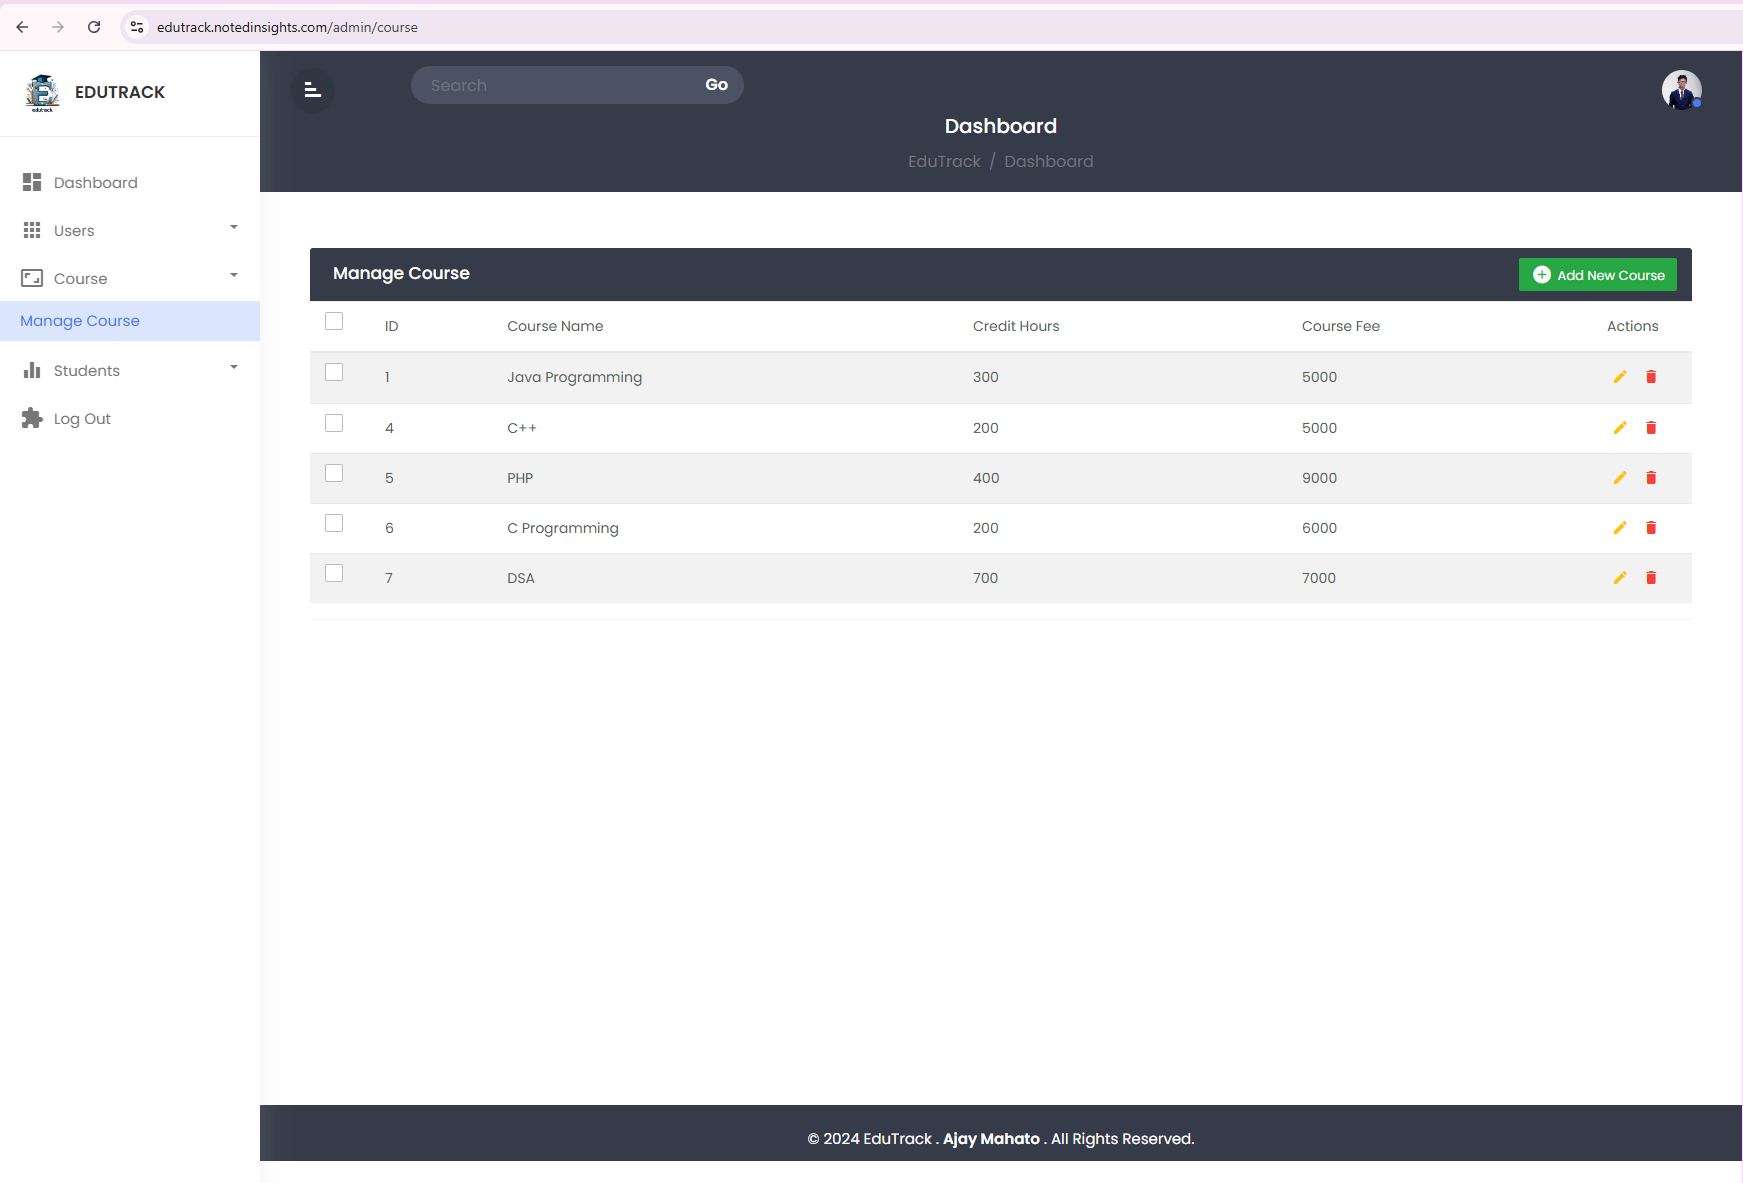Click the Students bar-chart icon
This screenshot has width=1743, height=1183.
[33, 370]
